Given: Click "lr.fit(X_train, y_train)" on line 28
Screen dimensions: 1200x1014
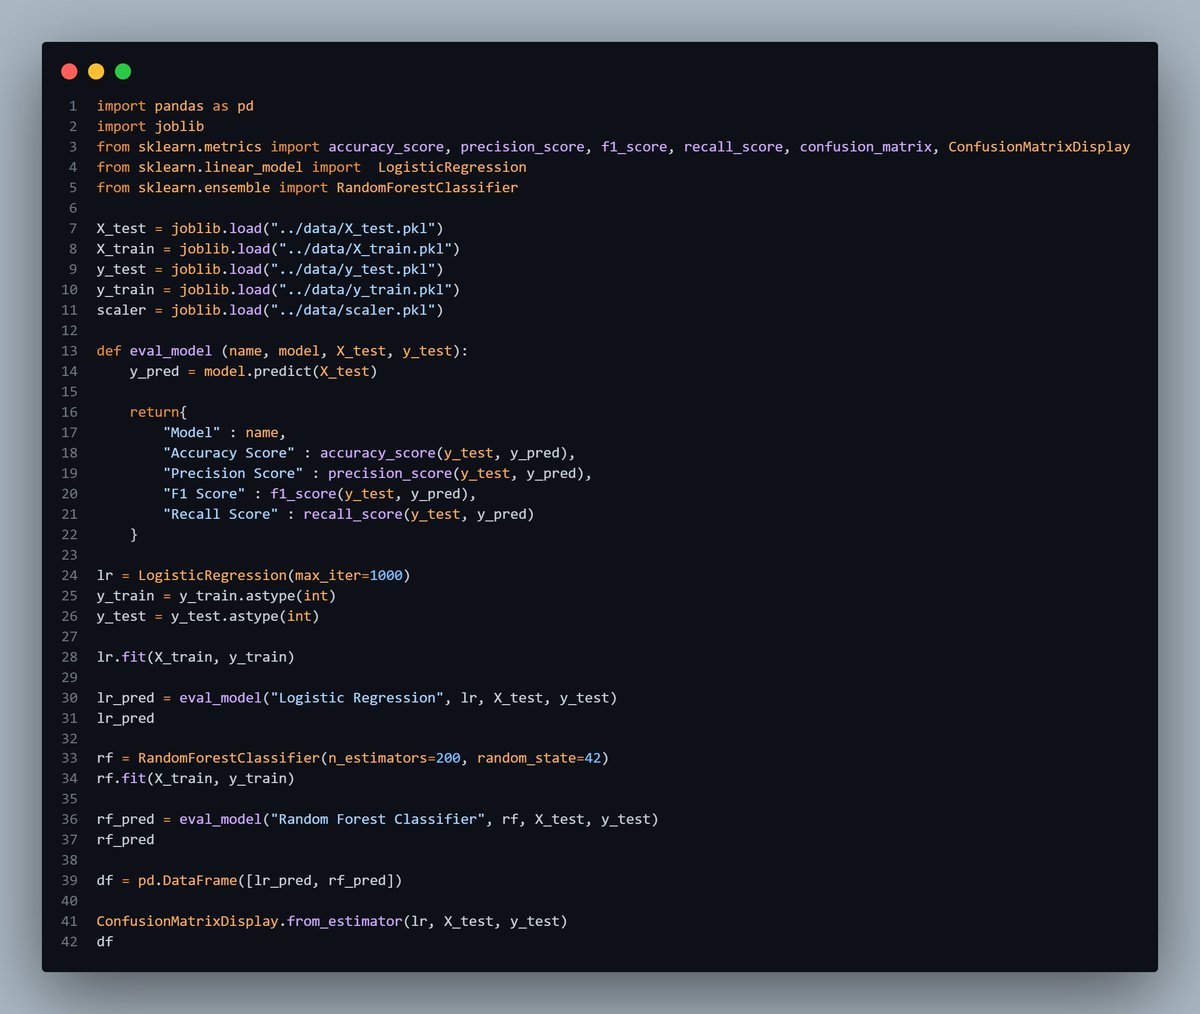Looking at the screenshot, I should [196, 657].
